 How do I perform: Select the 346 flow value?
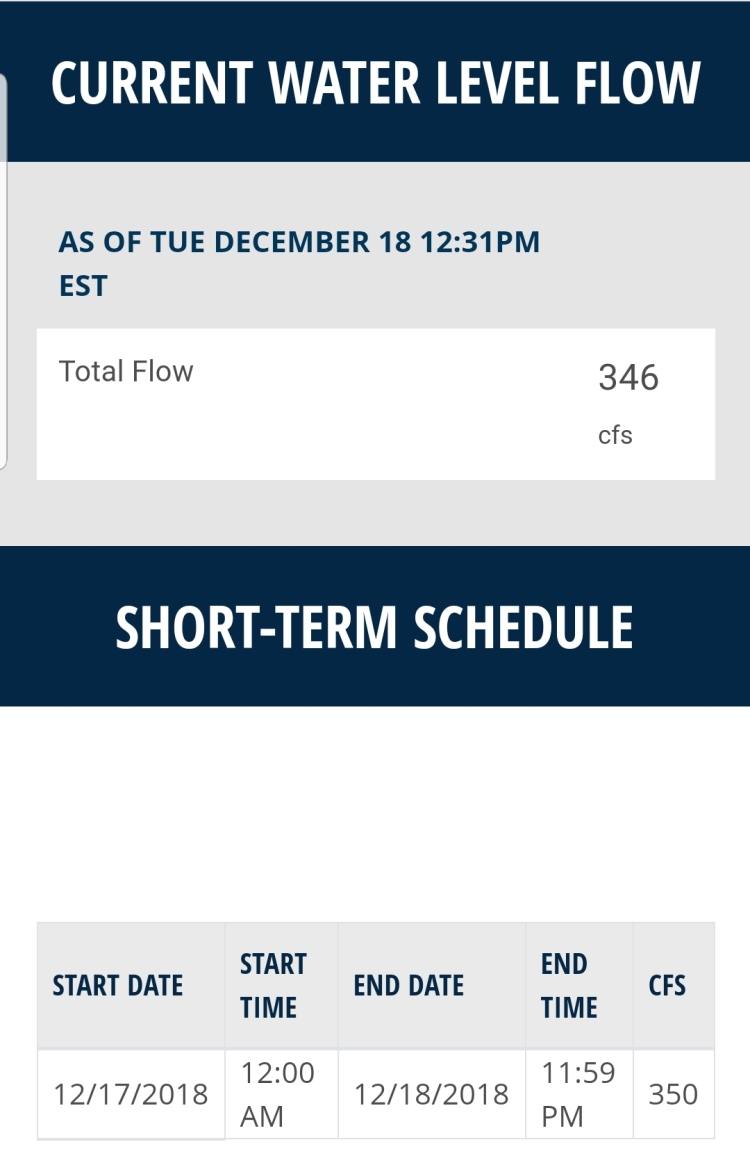pos(628,377)
